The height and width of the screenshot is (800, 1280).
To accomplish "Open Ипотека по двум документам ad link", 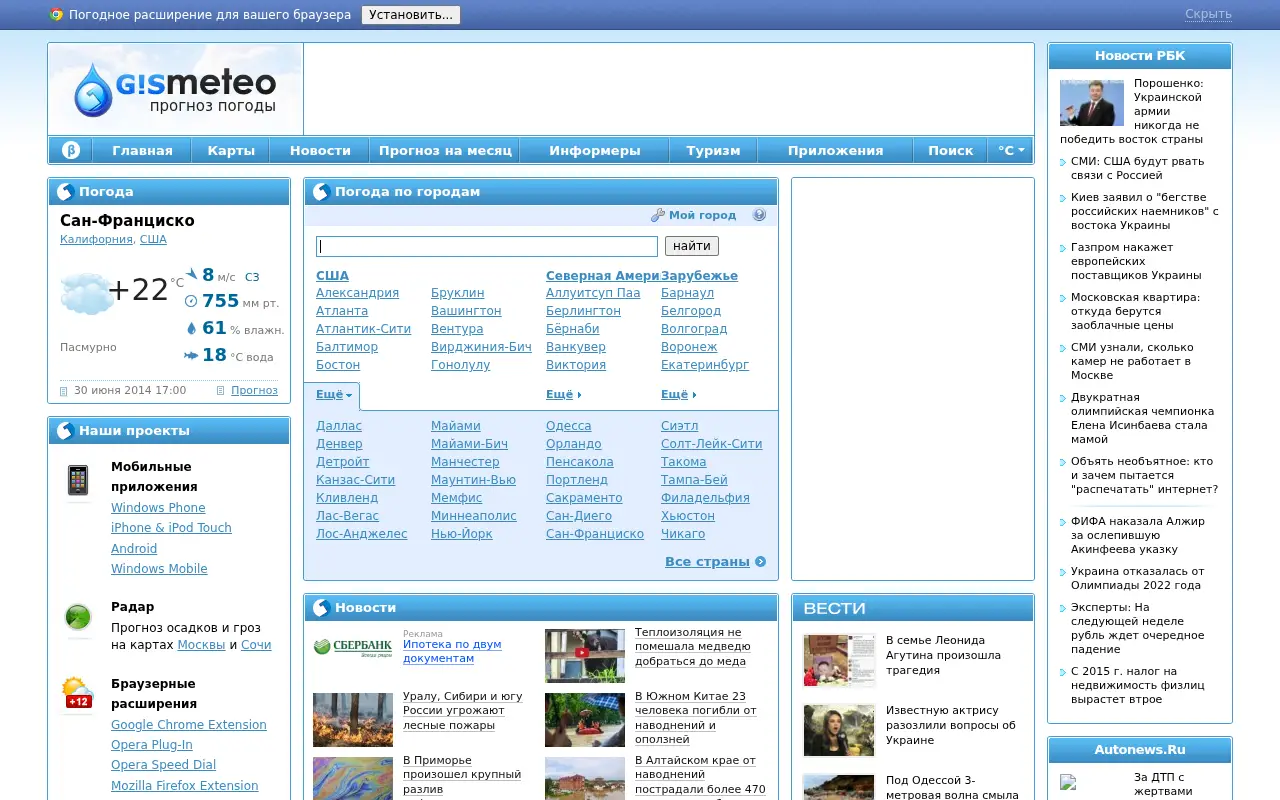I will coord(452,652).
